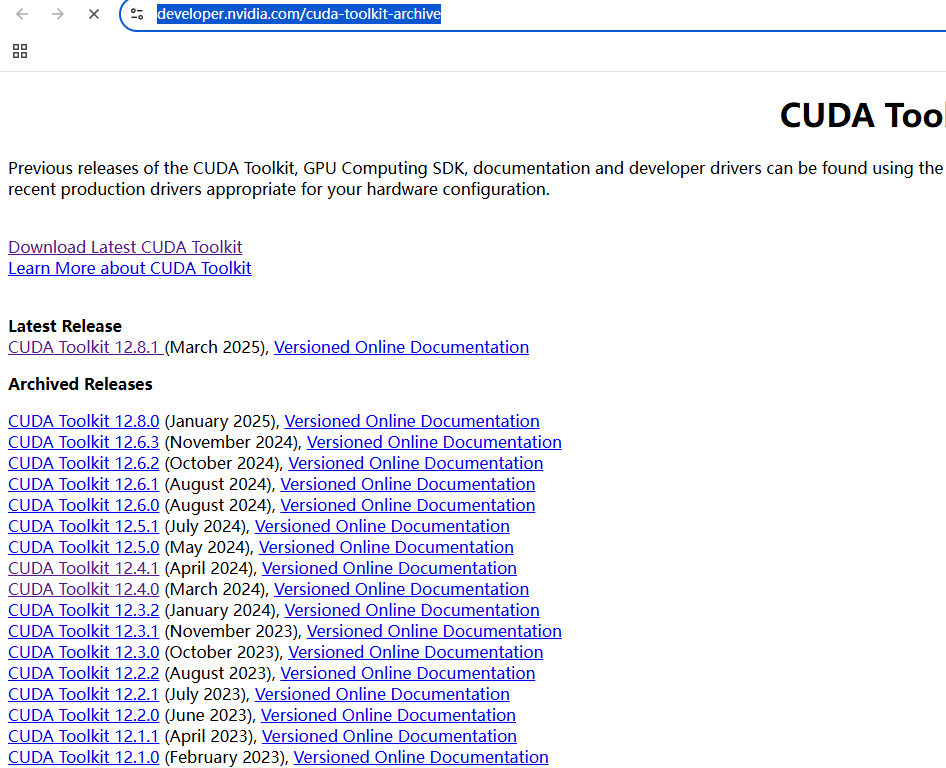Open Versioned Online Documentation for 12.2.0
The image size is (946, 768).
point(388,716)
